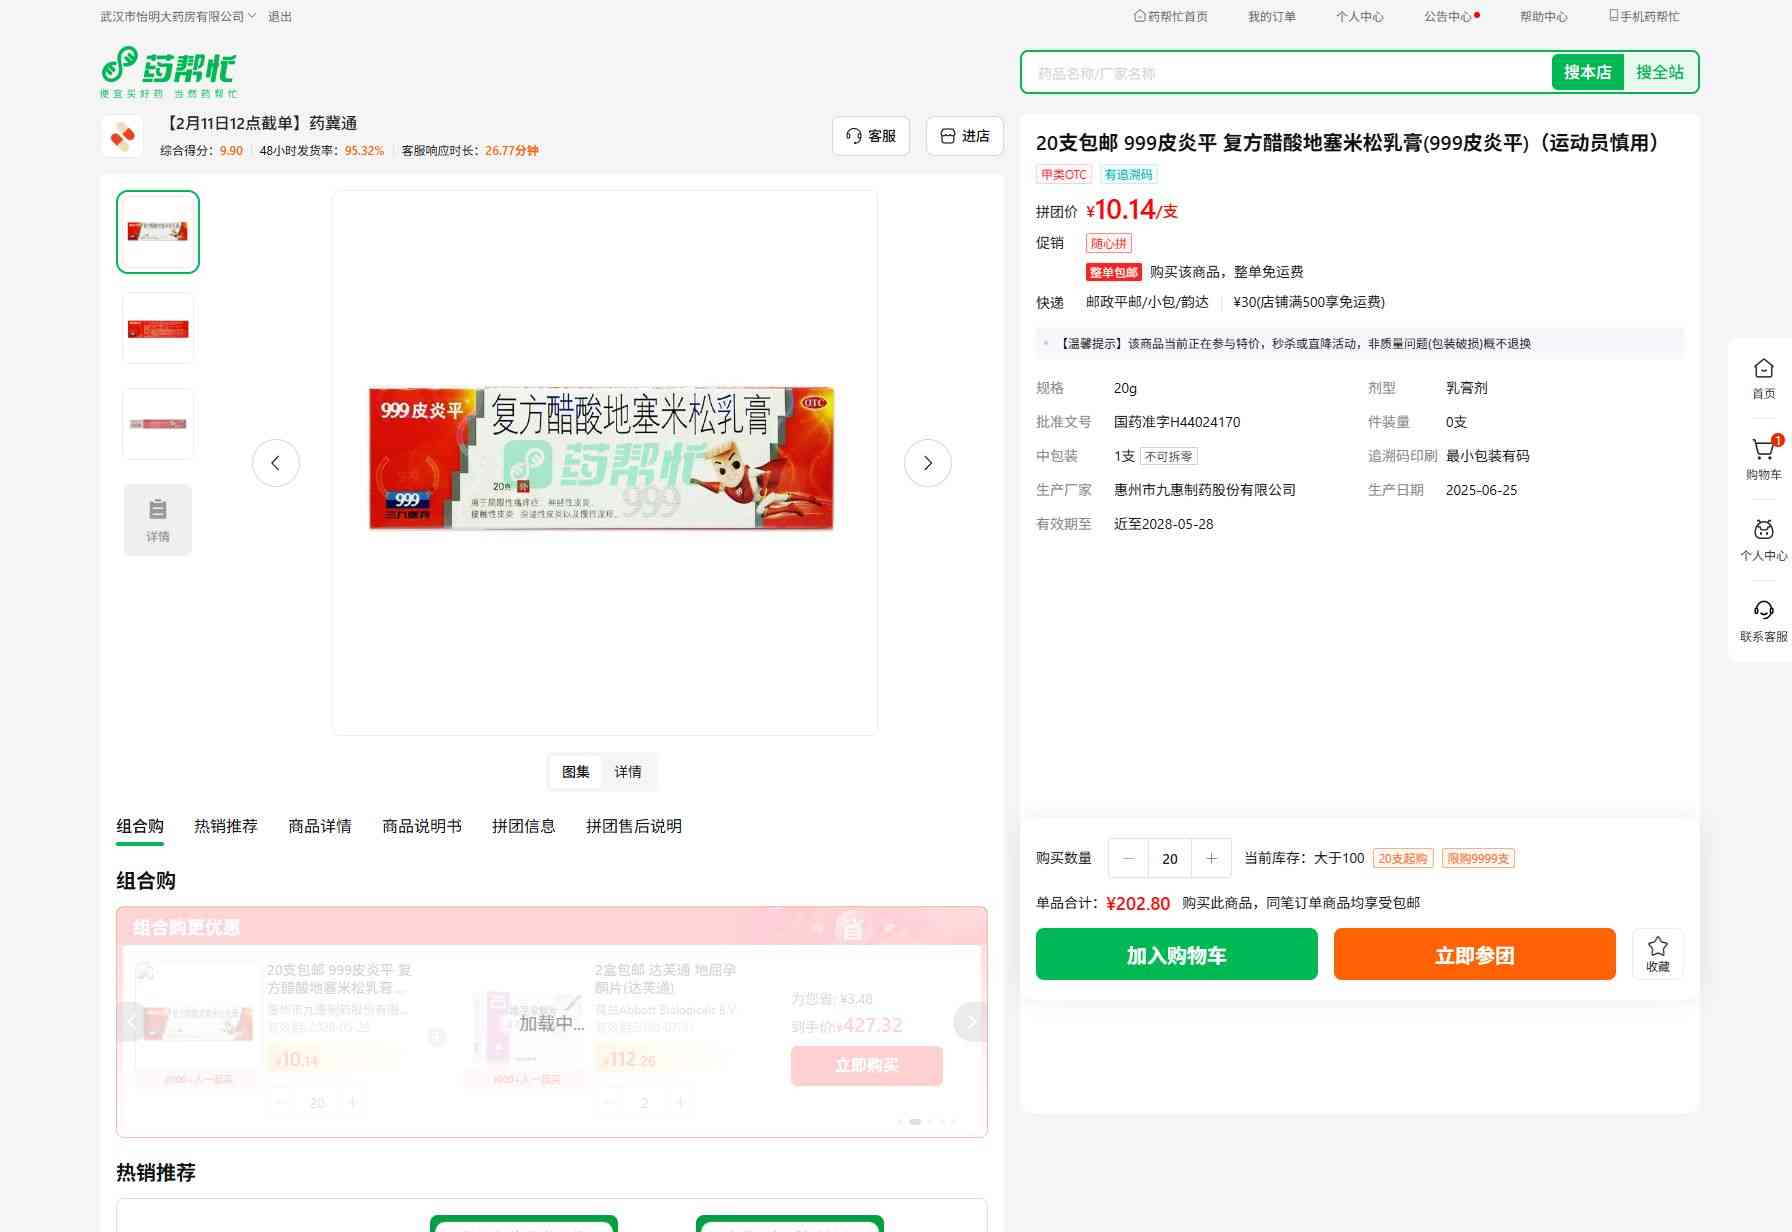Viewport: 1792px width, 1232px height.
Task: Click the green 加入购物车 button
Action: (x=1176, y=954)
